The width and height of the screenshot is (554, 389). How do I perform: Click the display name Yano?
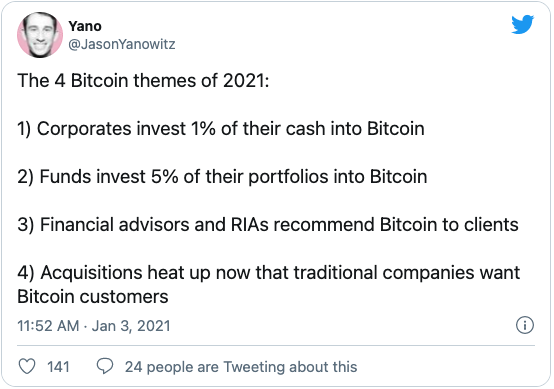pos(85,26)
